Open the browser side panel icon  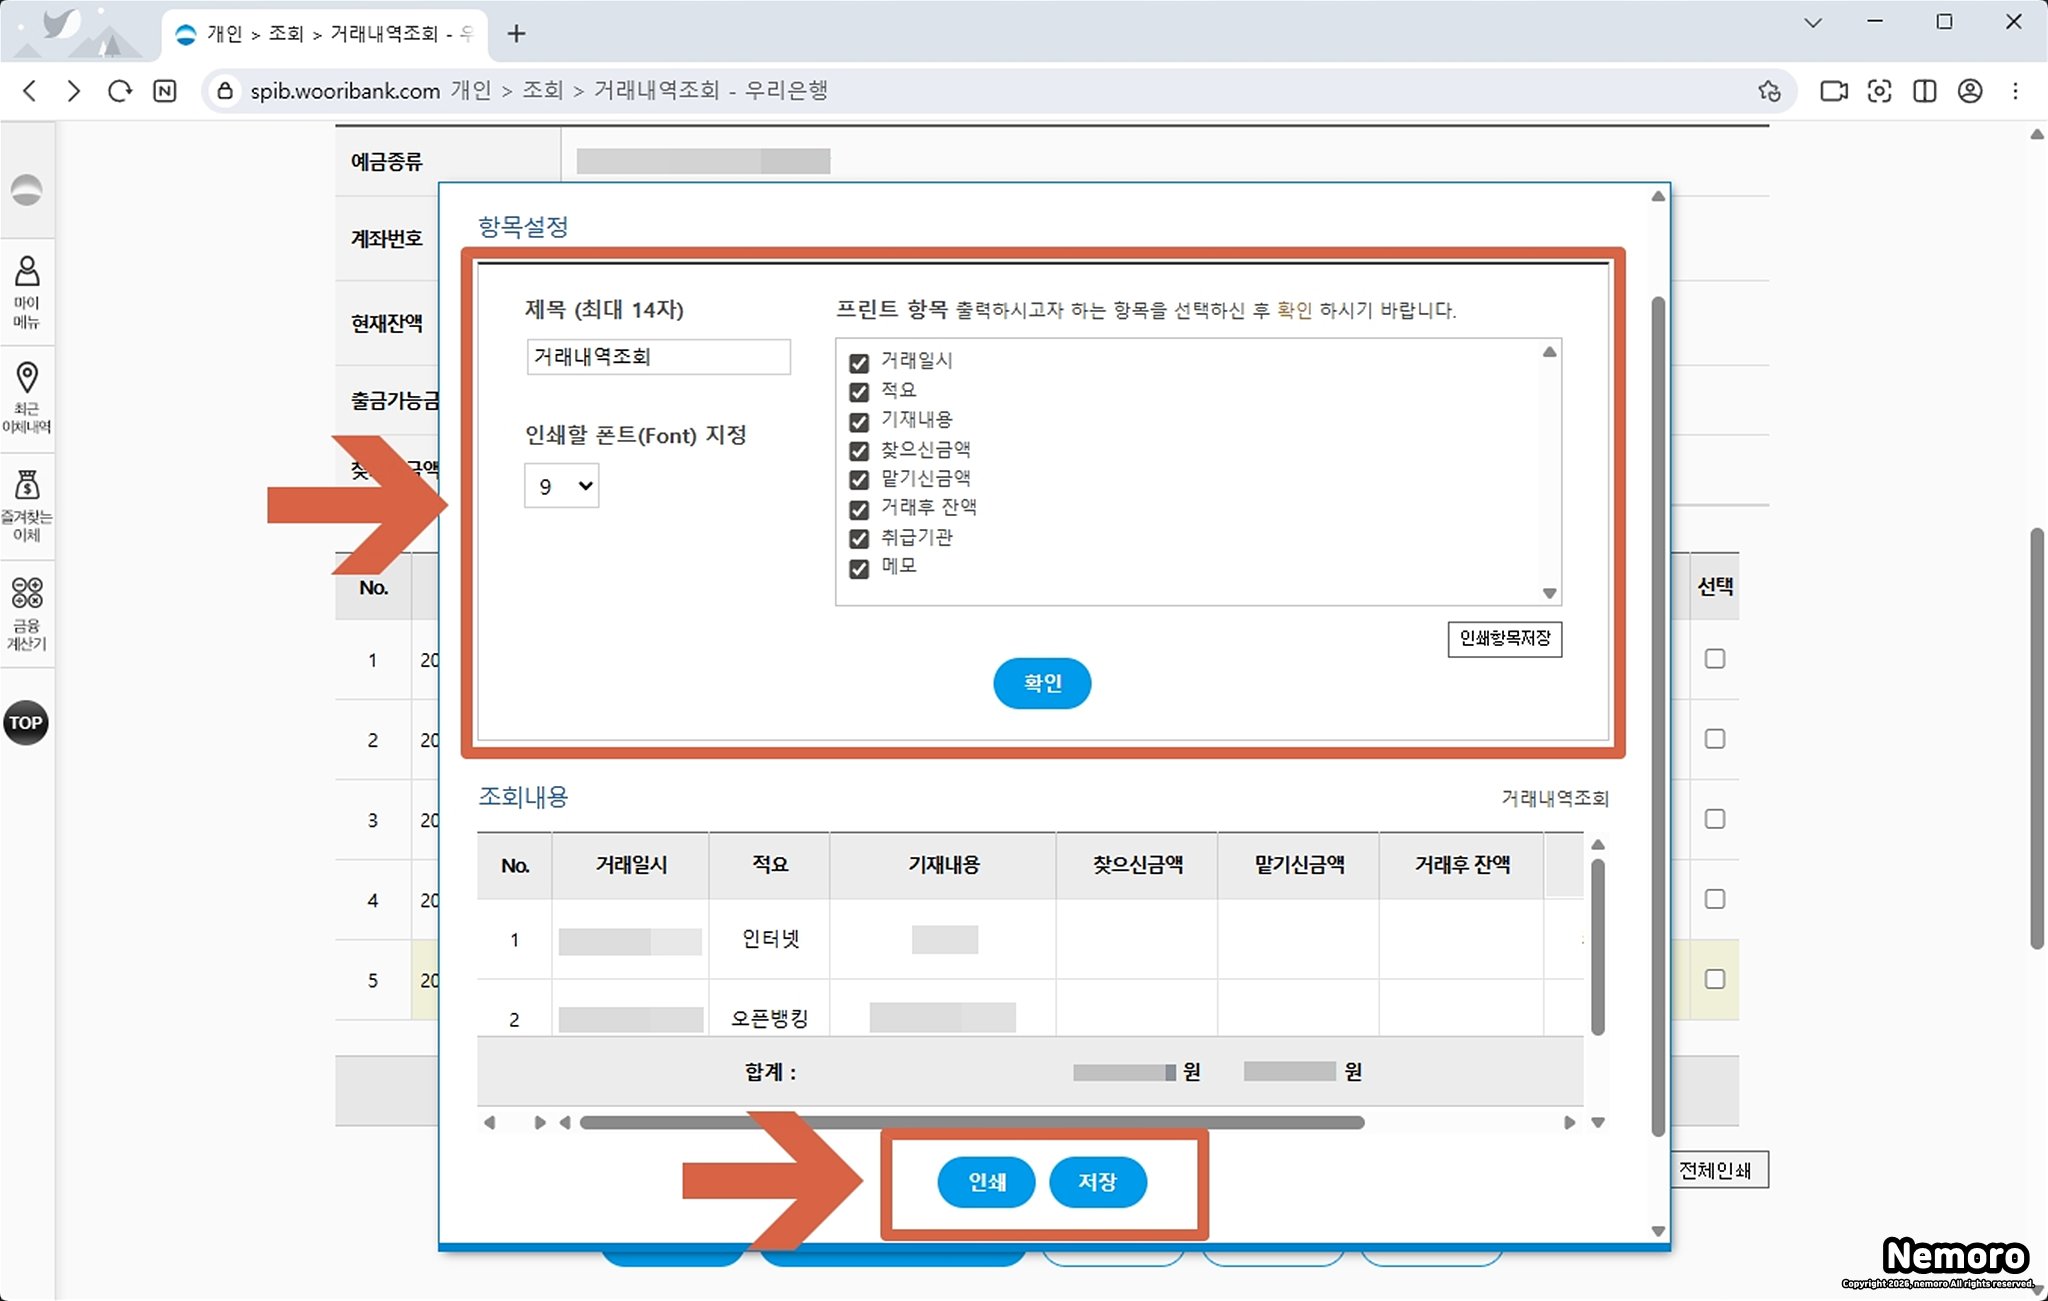pos(1924,91)
